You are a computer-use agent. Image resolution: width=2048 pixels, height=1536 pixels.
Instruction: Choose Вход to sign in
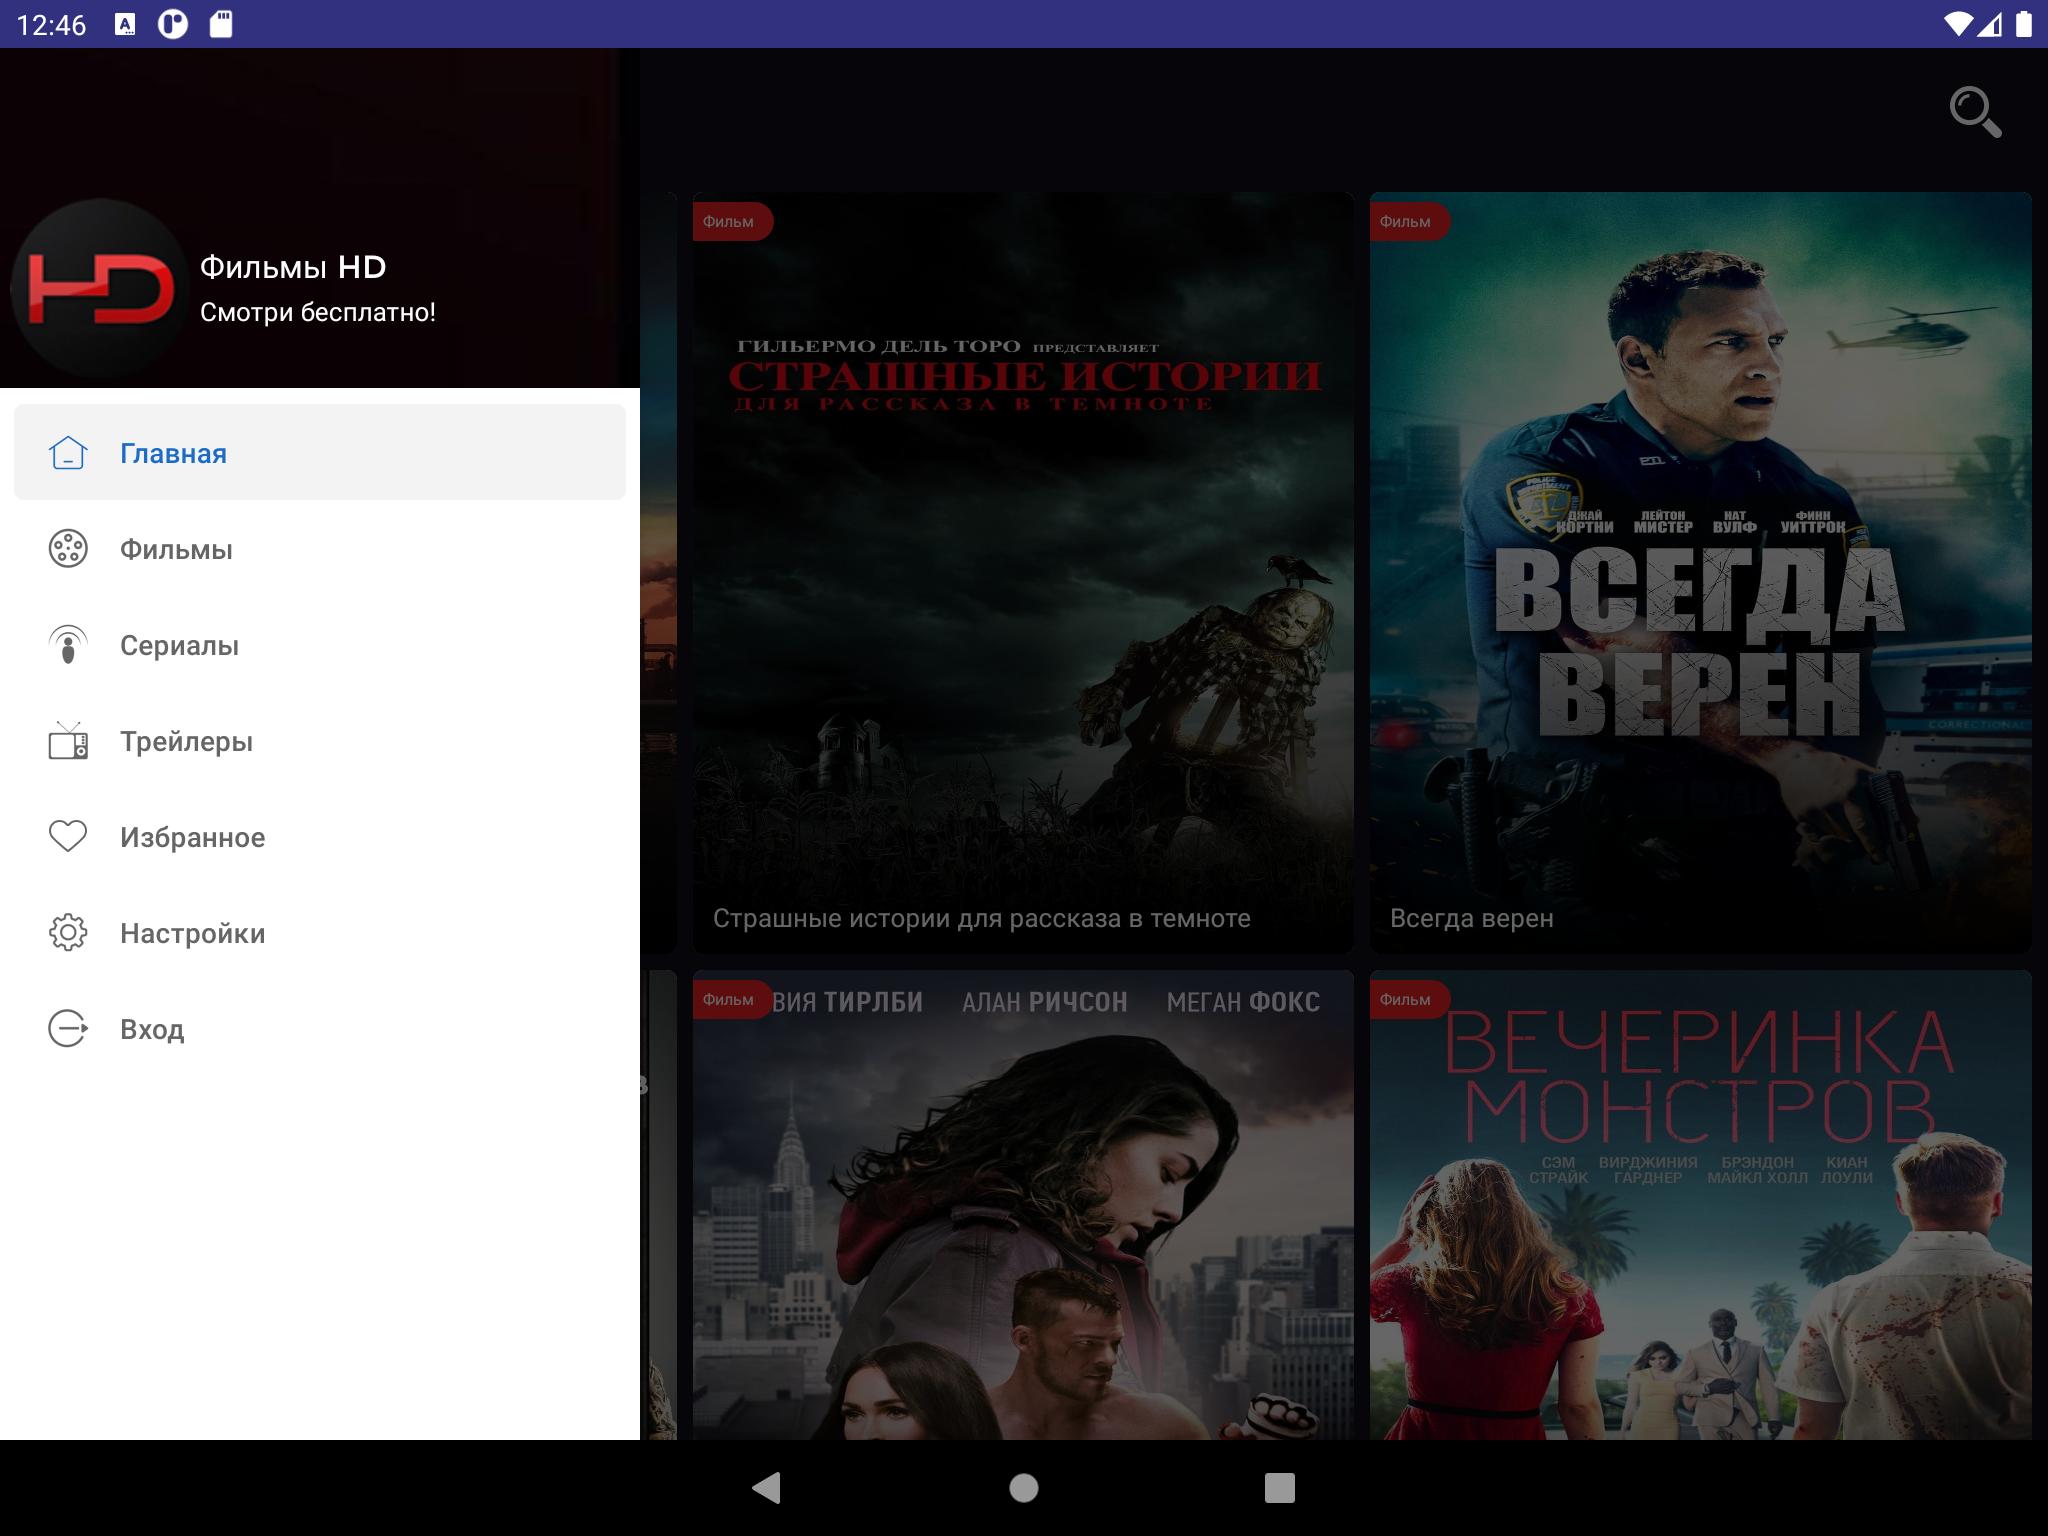click(x=320, y=1029)
